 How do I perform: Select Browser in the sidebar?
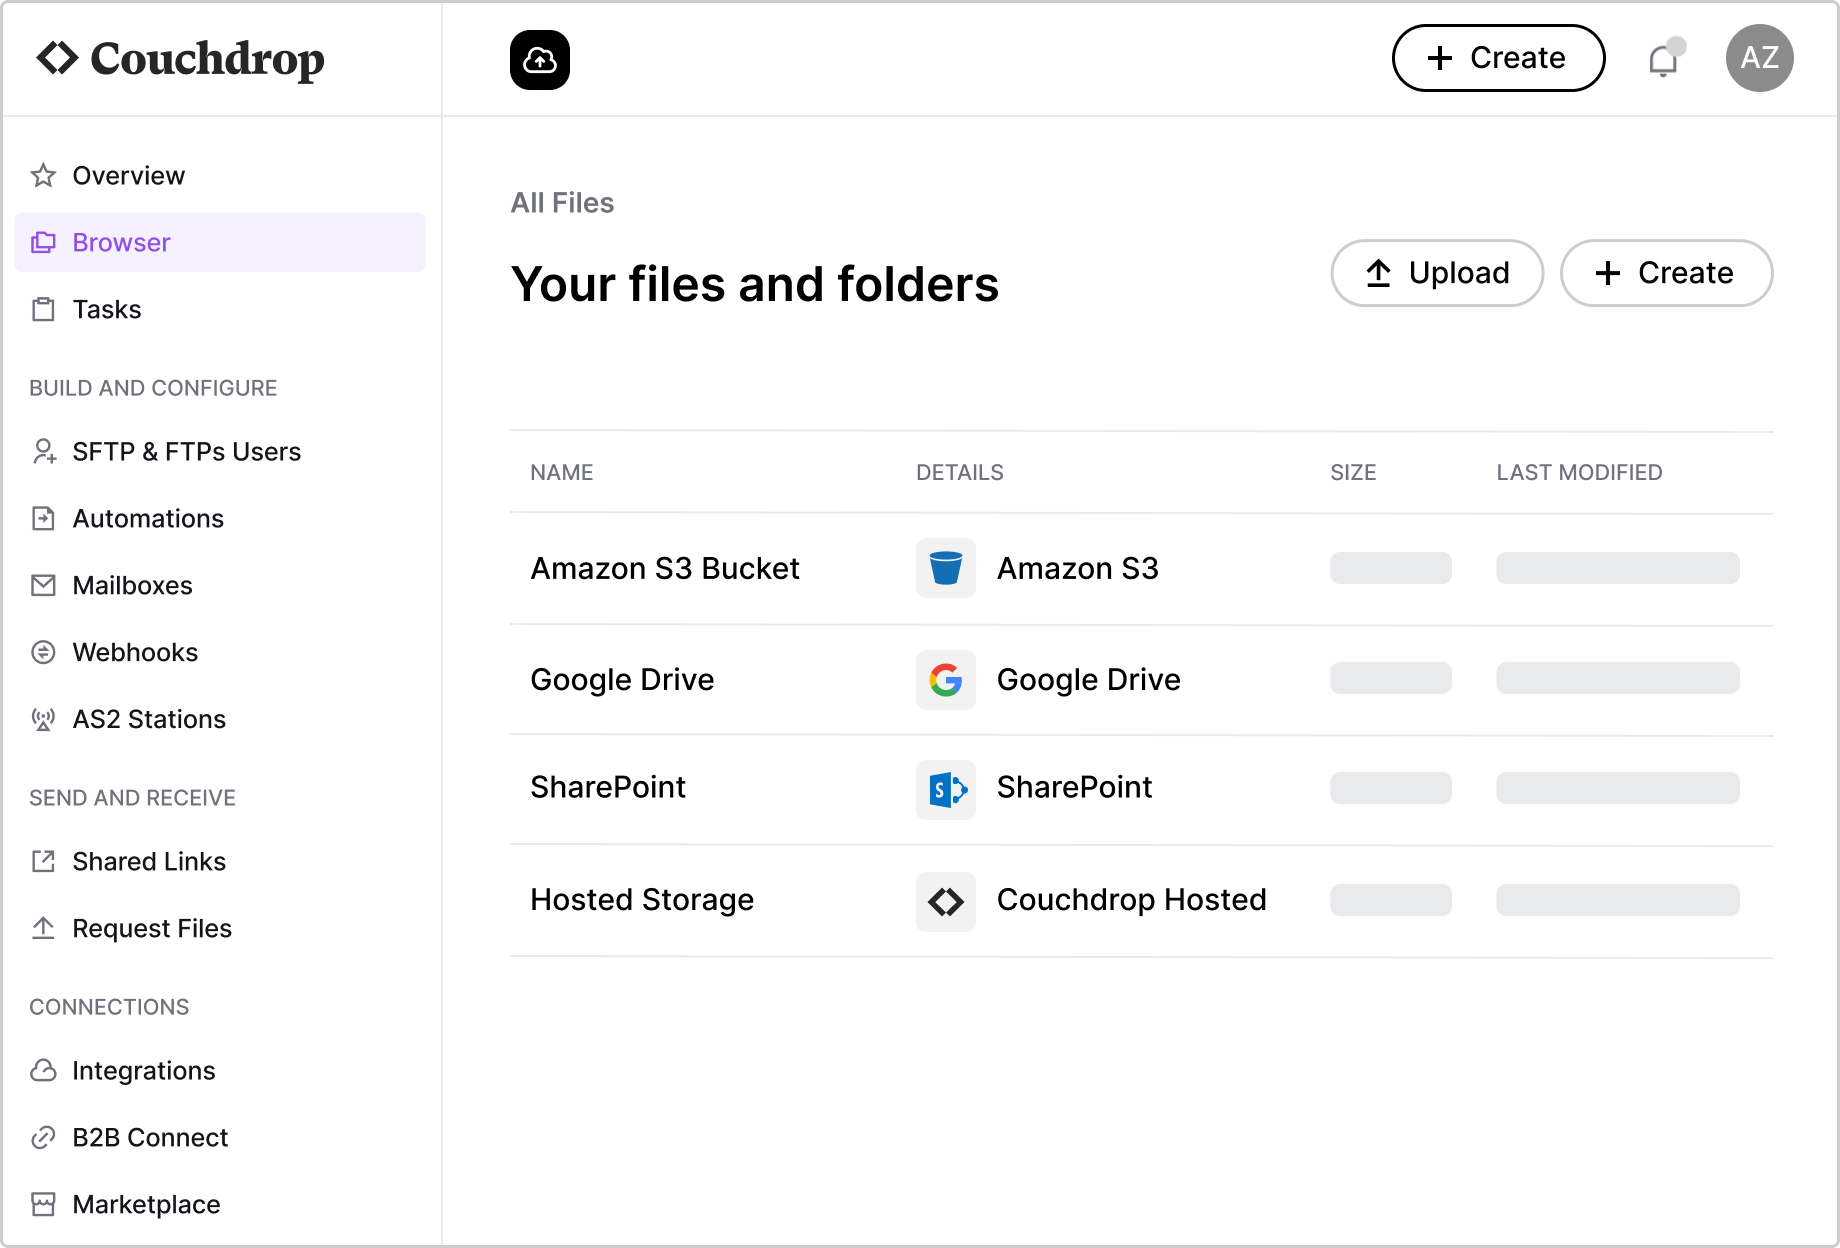[220, 242]
